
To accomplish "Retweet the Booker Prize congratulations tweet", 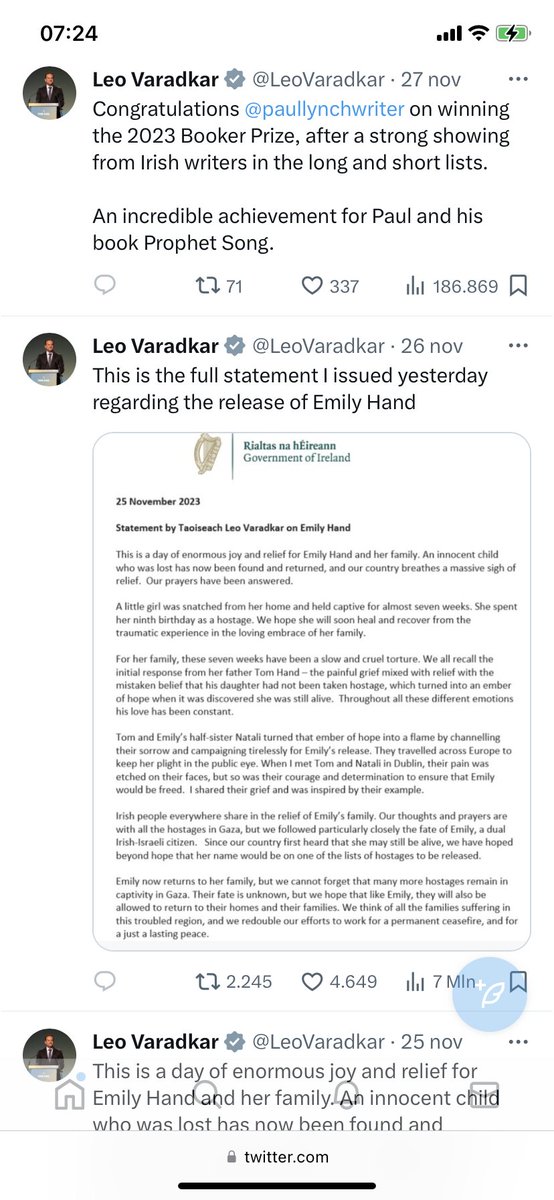I will [x=218, y=286].
